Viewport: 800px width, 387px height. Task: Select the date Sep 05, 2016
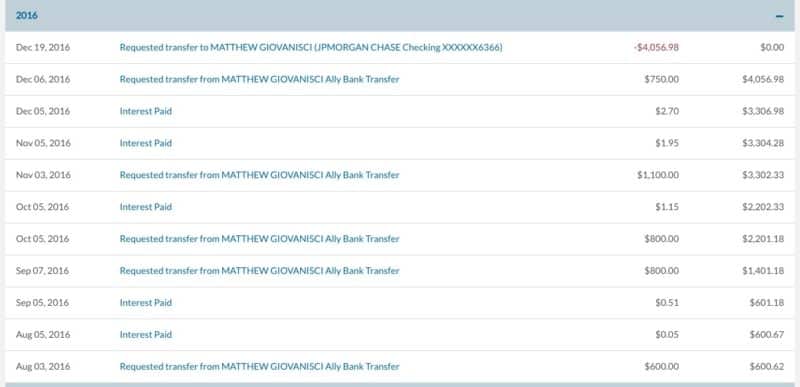click(42, 303)
